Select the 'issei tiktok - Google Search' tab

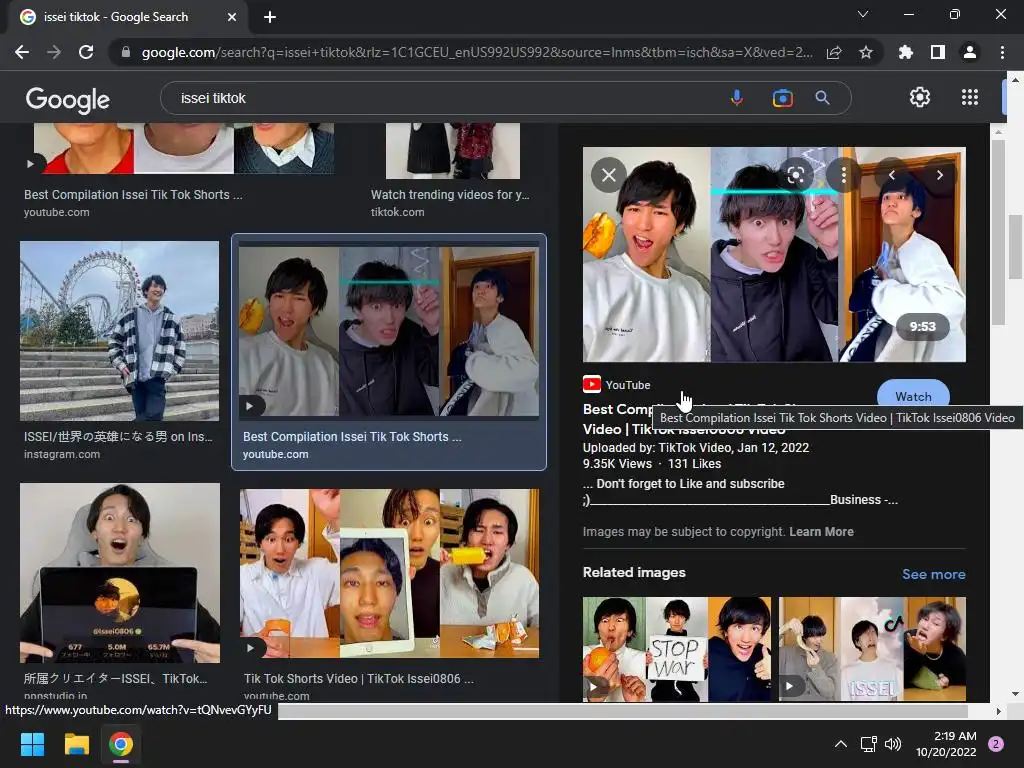127,17
